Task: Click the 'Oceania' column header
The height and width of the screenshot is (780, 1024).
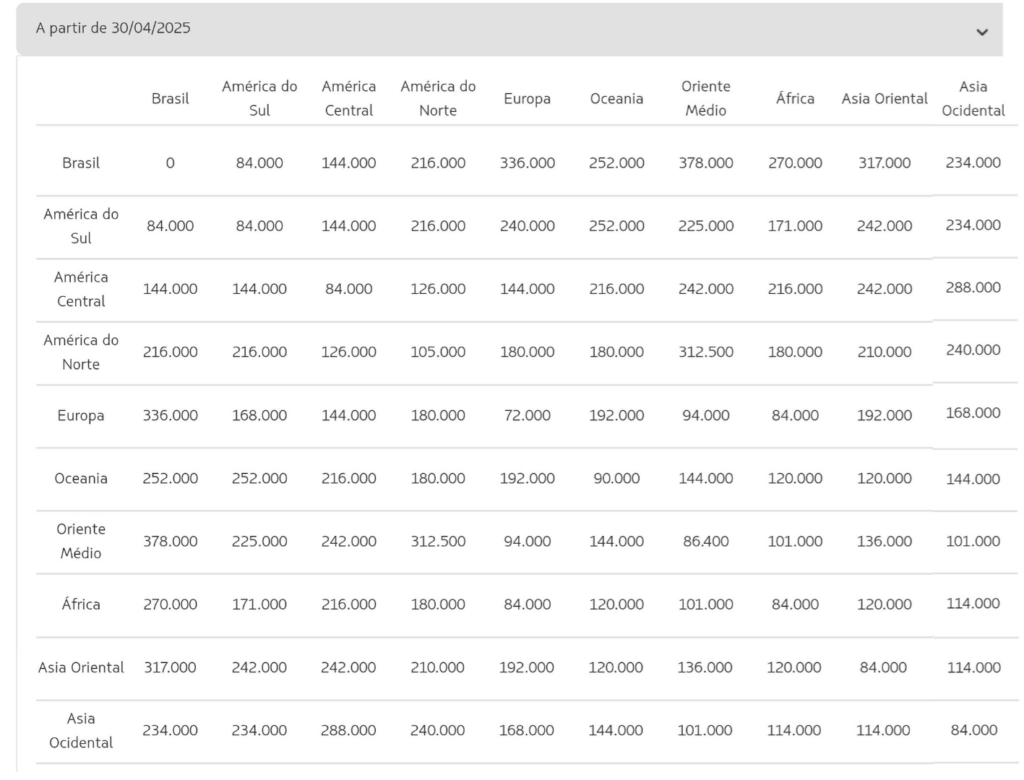Action: pos(616,99)
